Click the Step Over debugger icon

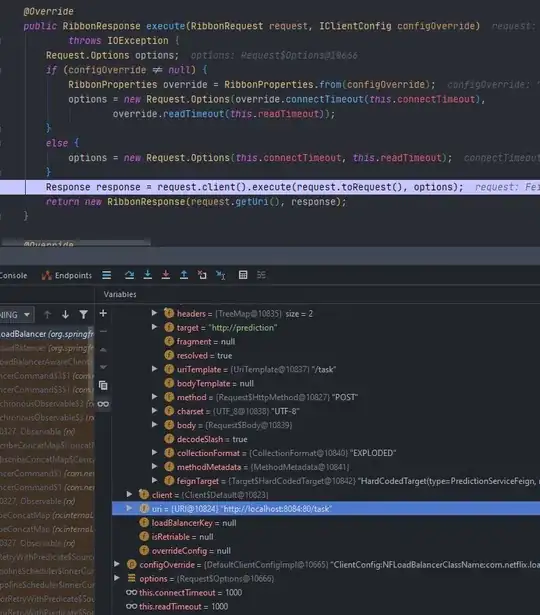[x=129, y=275]
